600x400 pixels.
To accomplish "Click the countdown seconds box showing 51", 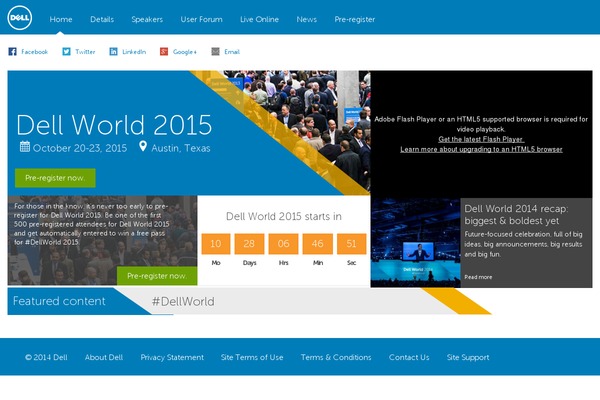I will [x=351, y=244].
